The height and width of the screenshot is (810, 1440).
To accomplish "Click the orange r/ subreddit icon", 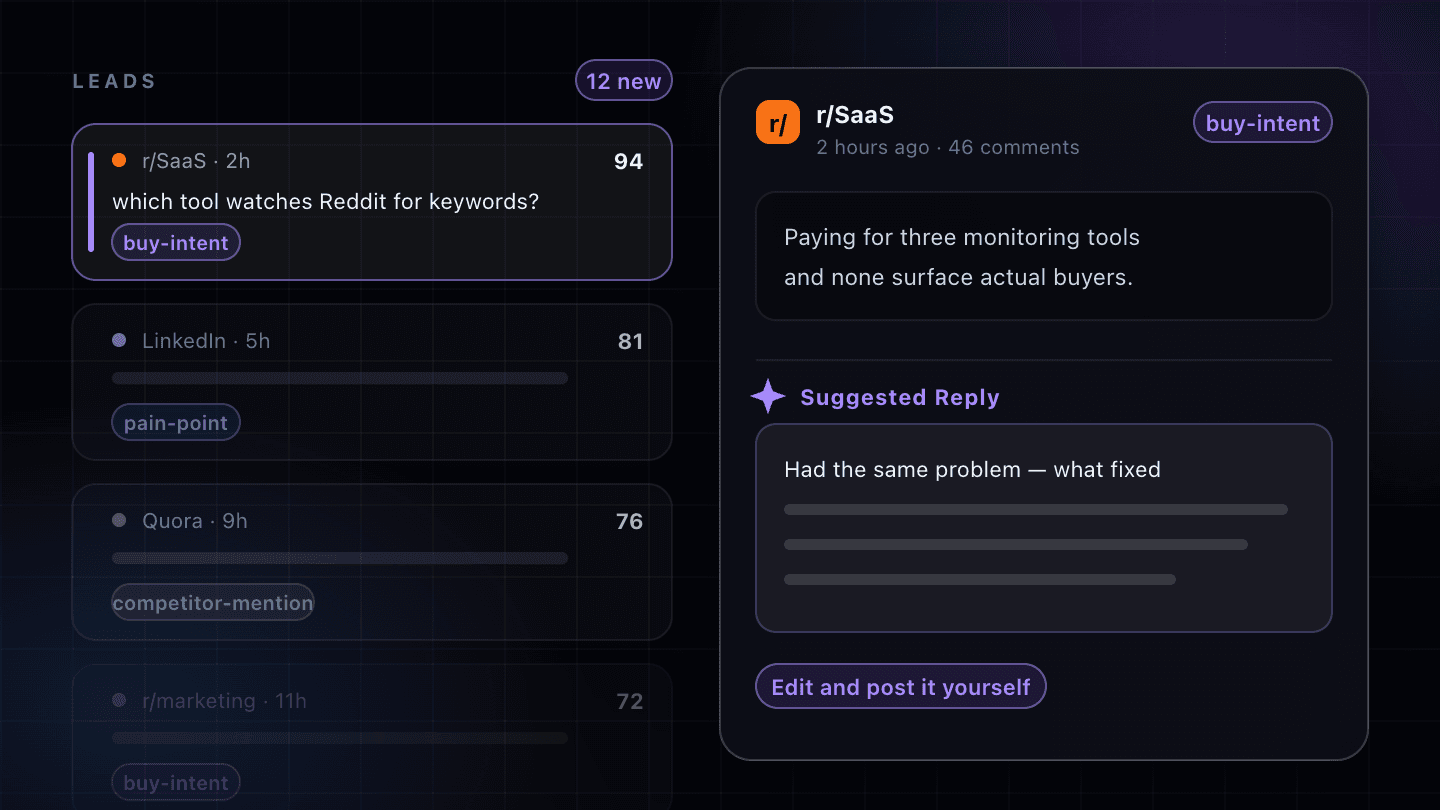I will (778, 123).
